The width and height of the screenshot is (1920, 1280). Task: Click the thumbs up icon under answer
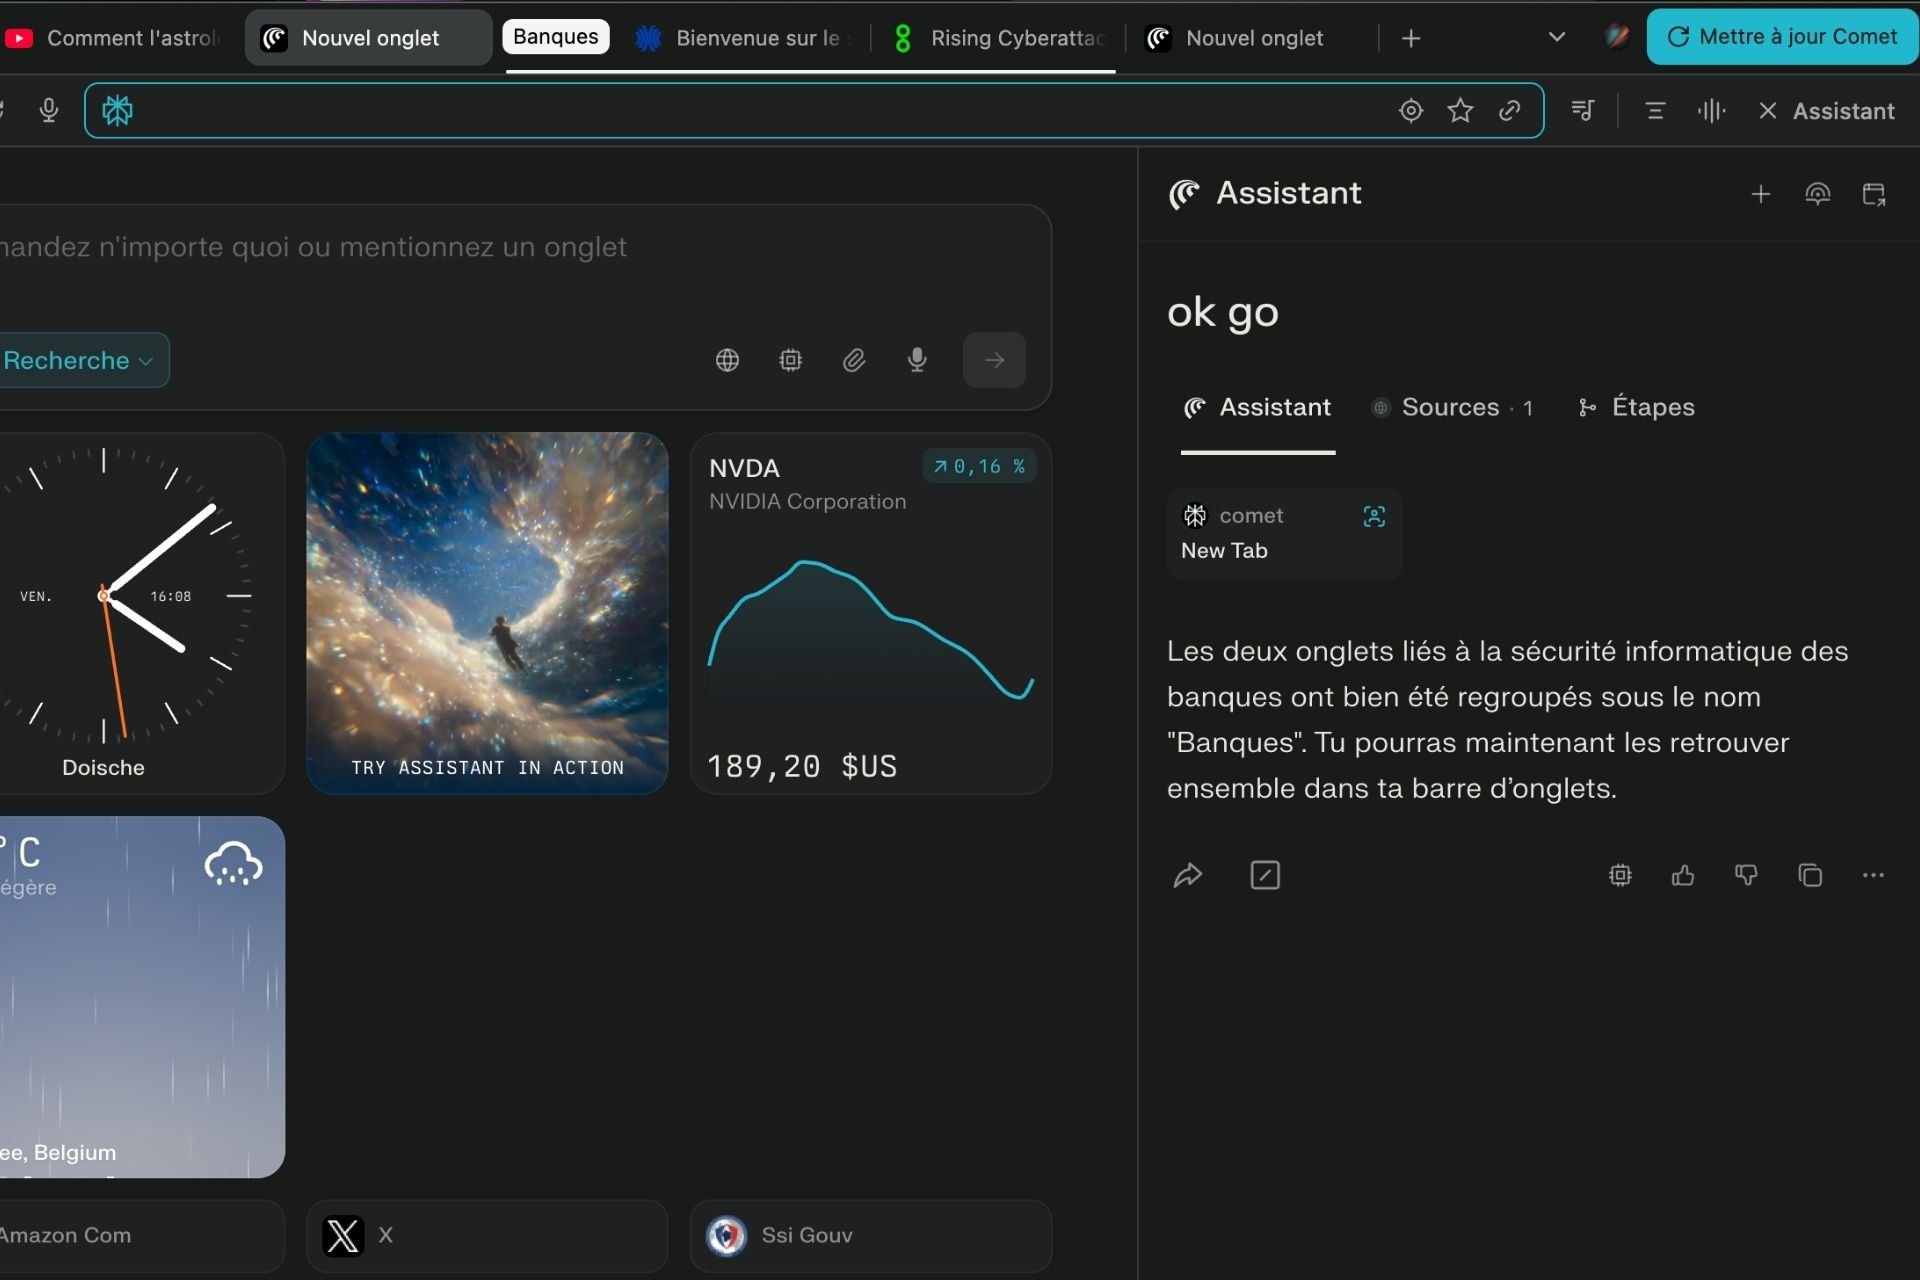[x=1683, y=876]
